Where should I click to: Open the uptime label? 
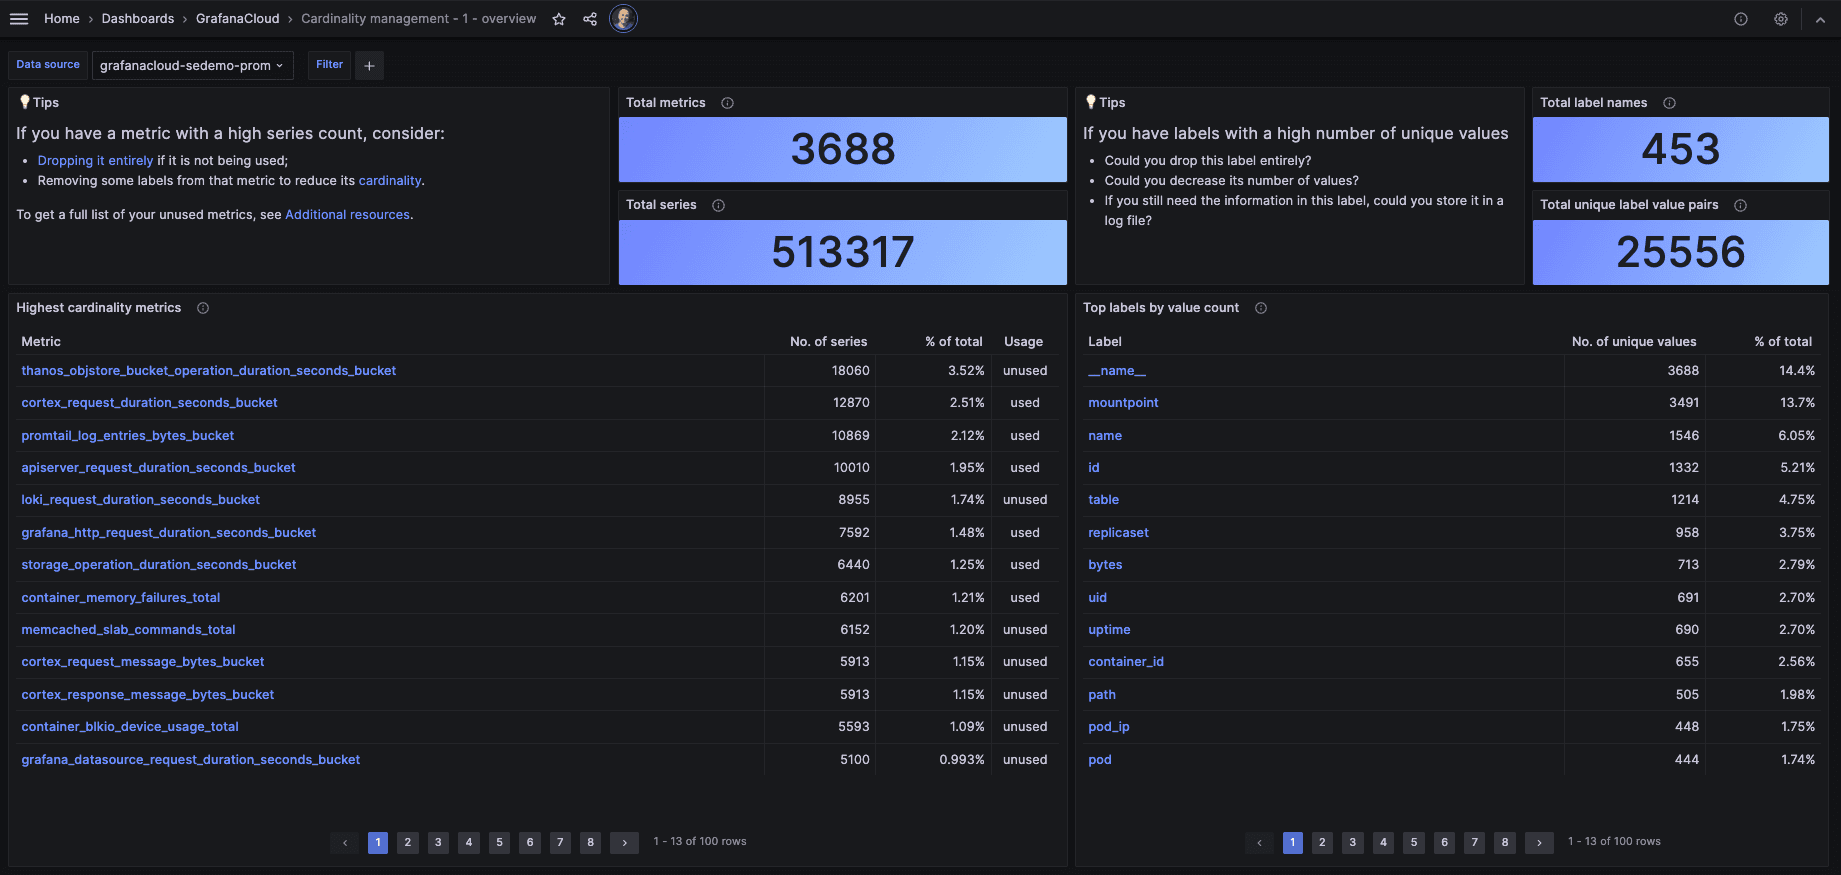coord(1109,630)
